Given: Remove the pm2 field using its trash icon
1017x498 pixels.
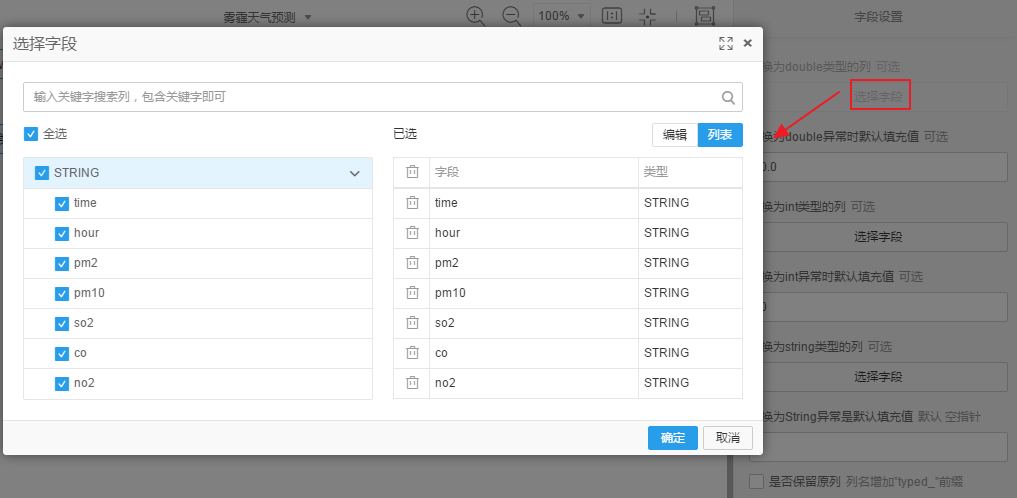Looking at the screenshot, I should click(412, 263).
